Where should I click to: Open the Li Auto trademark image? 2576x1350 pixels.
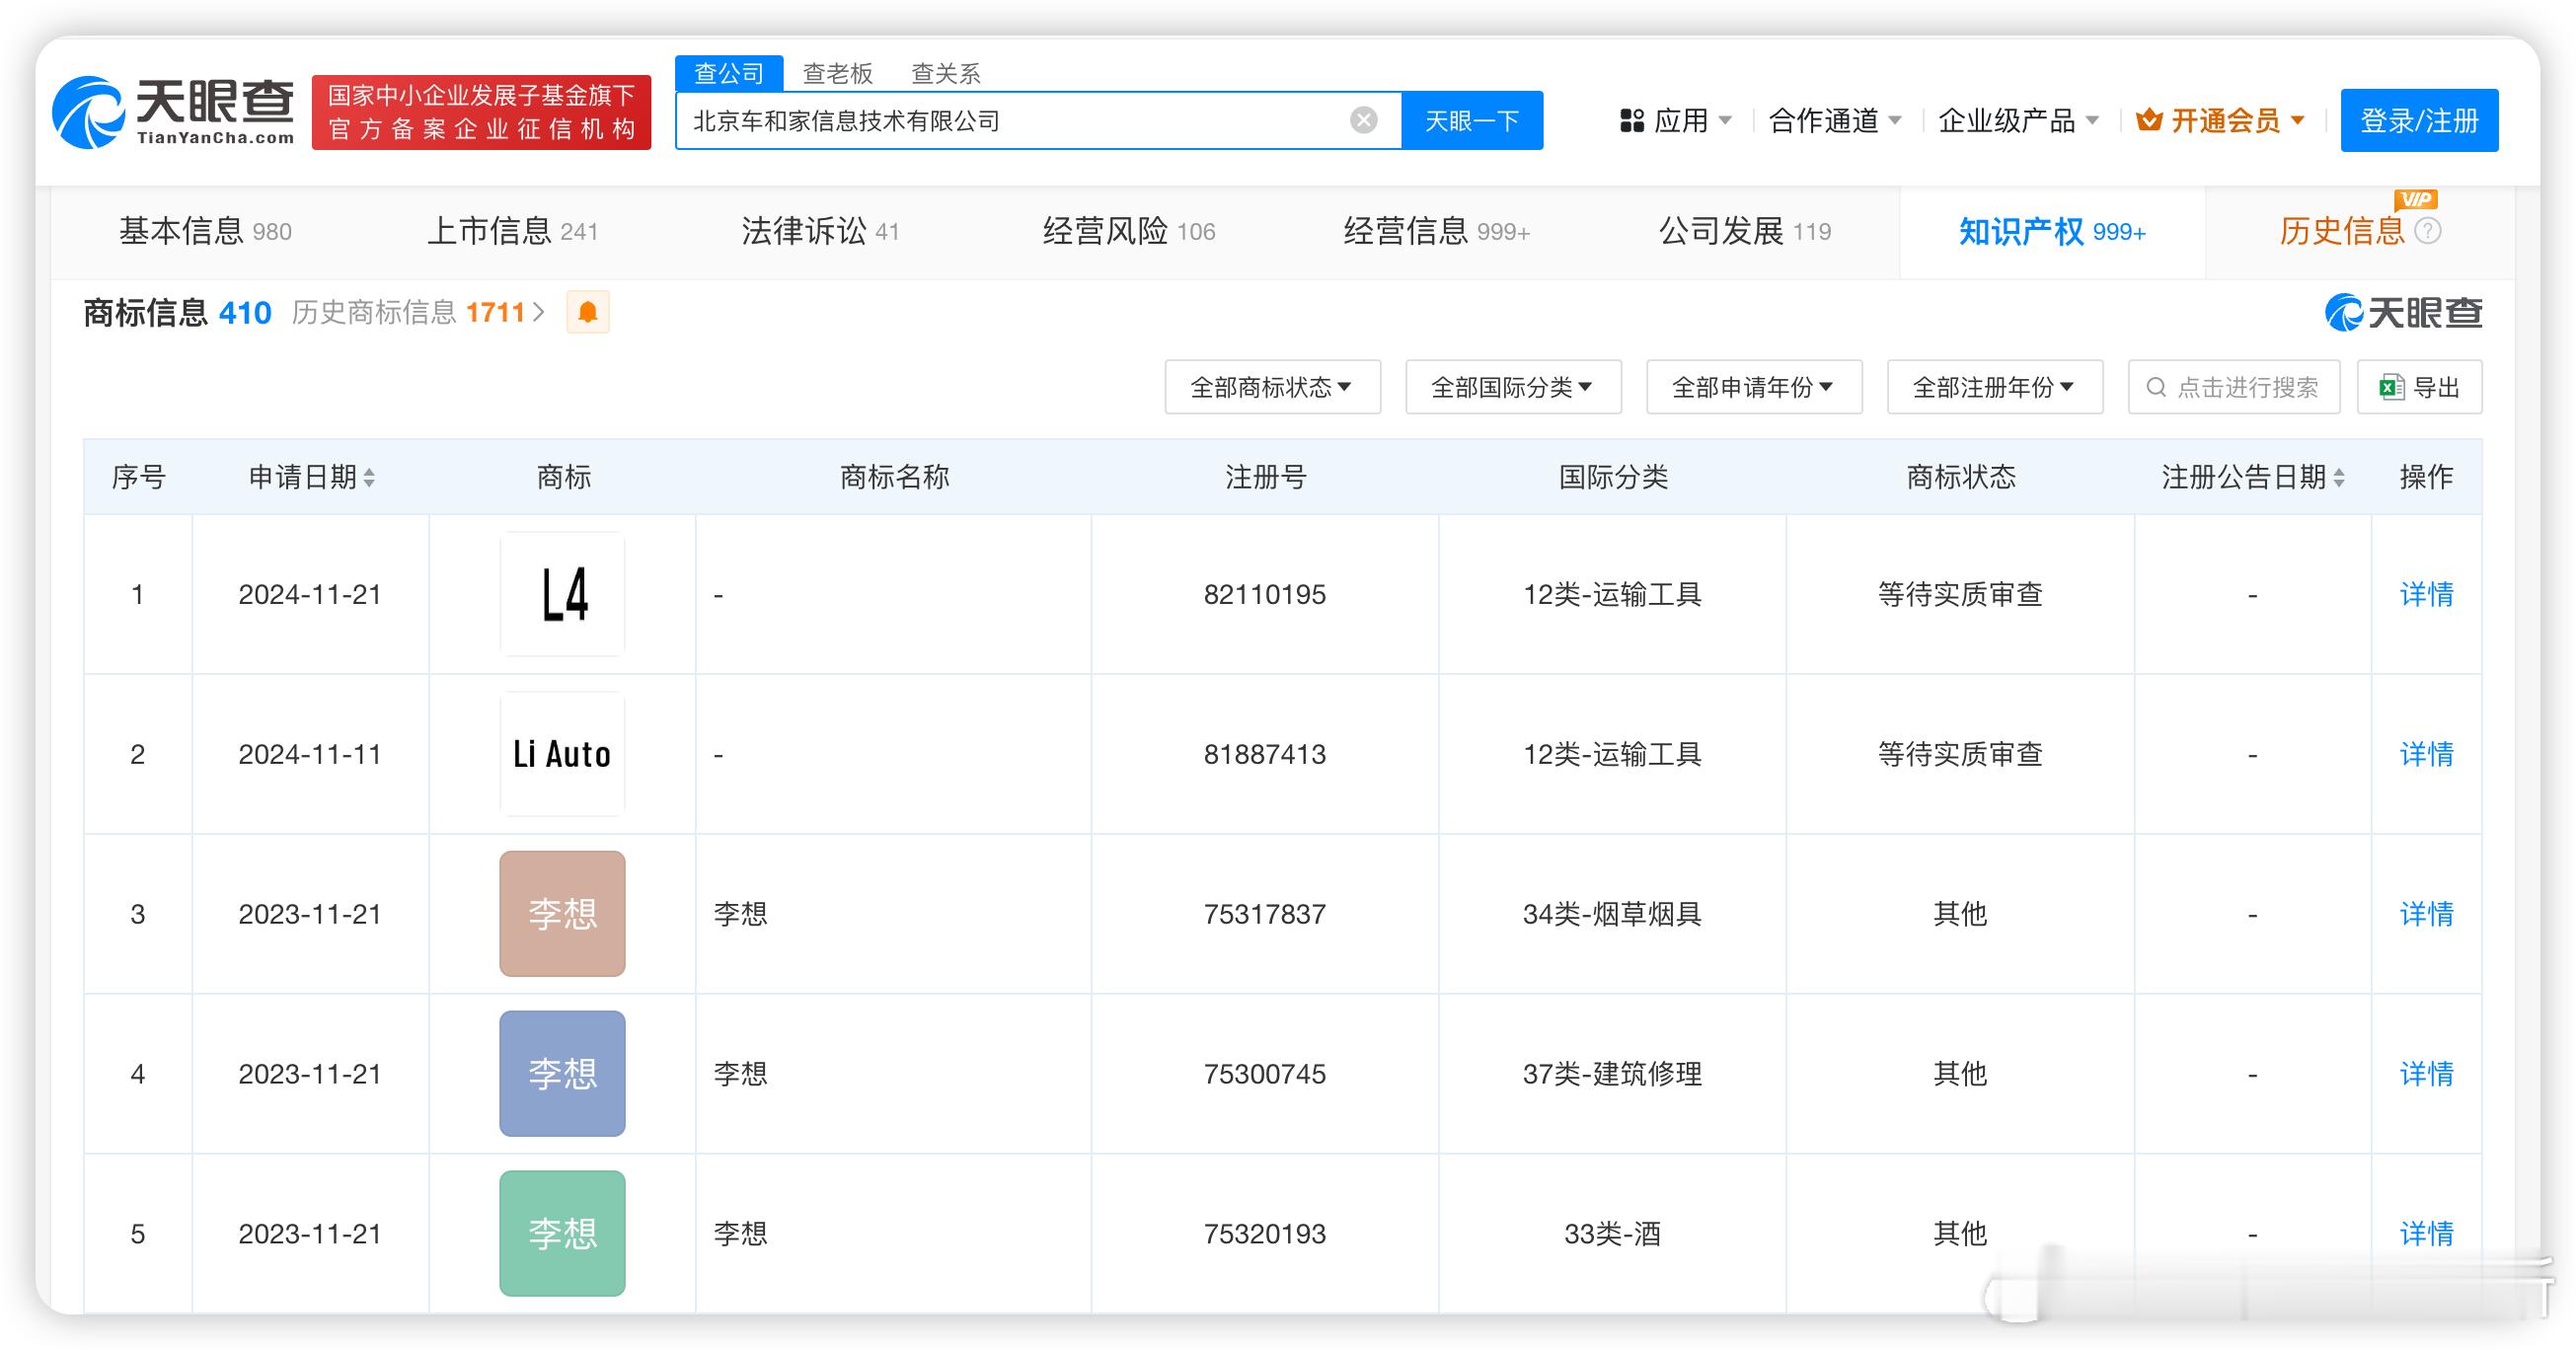coord(563,754)
